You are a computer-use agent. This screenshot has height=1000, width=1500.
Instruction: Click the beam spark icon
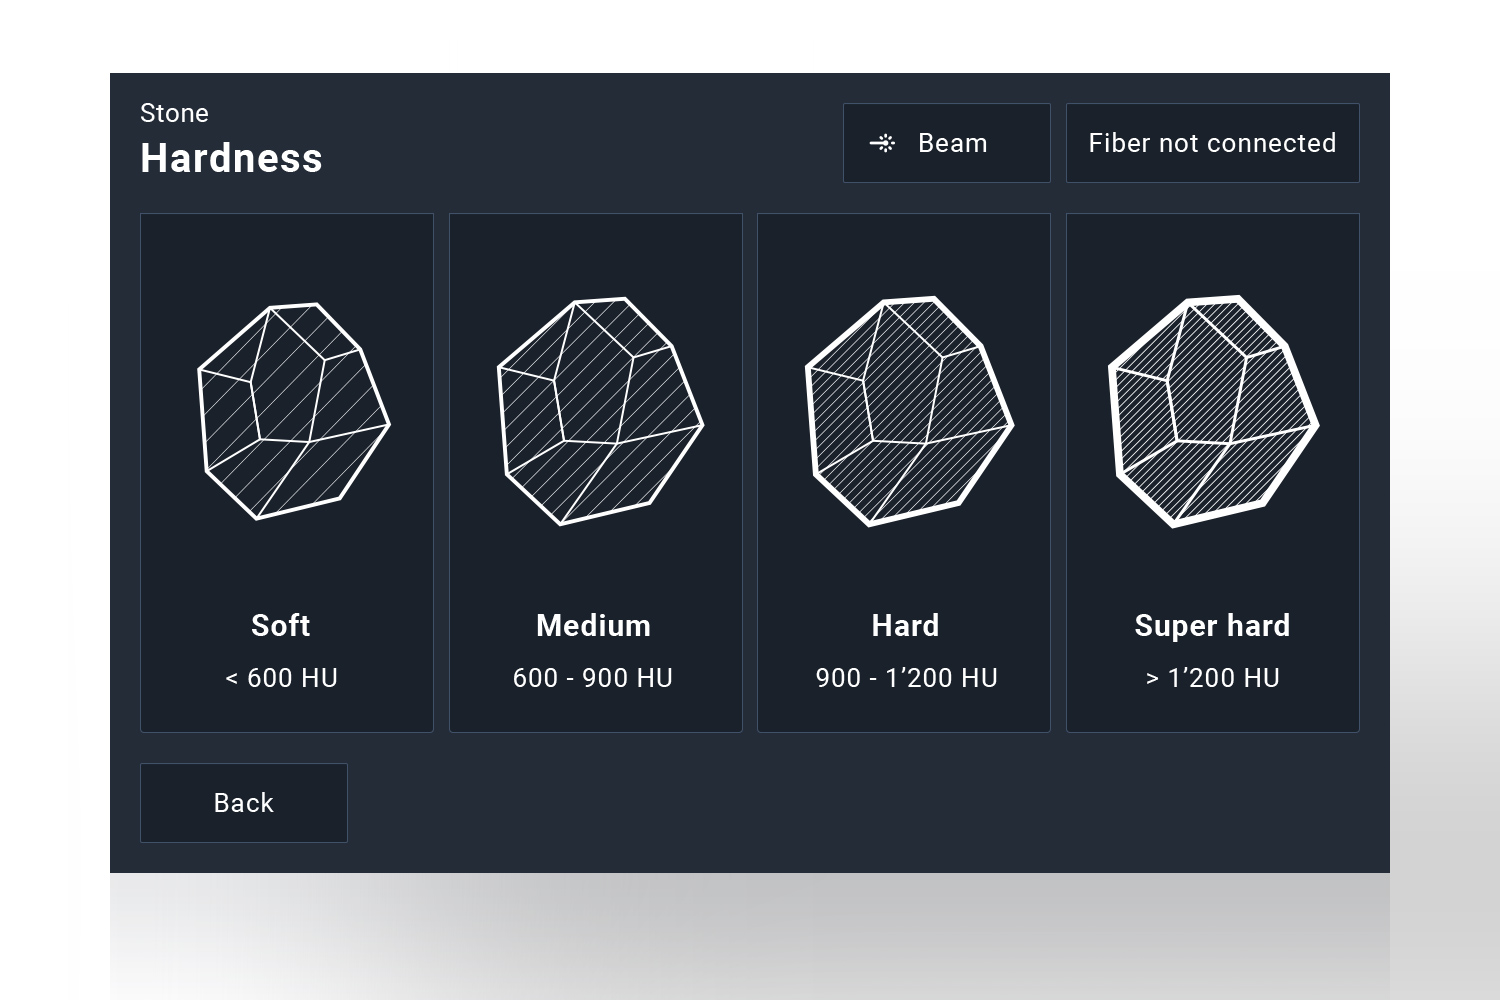tap(883, 144)
